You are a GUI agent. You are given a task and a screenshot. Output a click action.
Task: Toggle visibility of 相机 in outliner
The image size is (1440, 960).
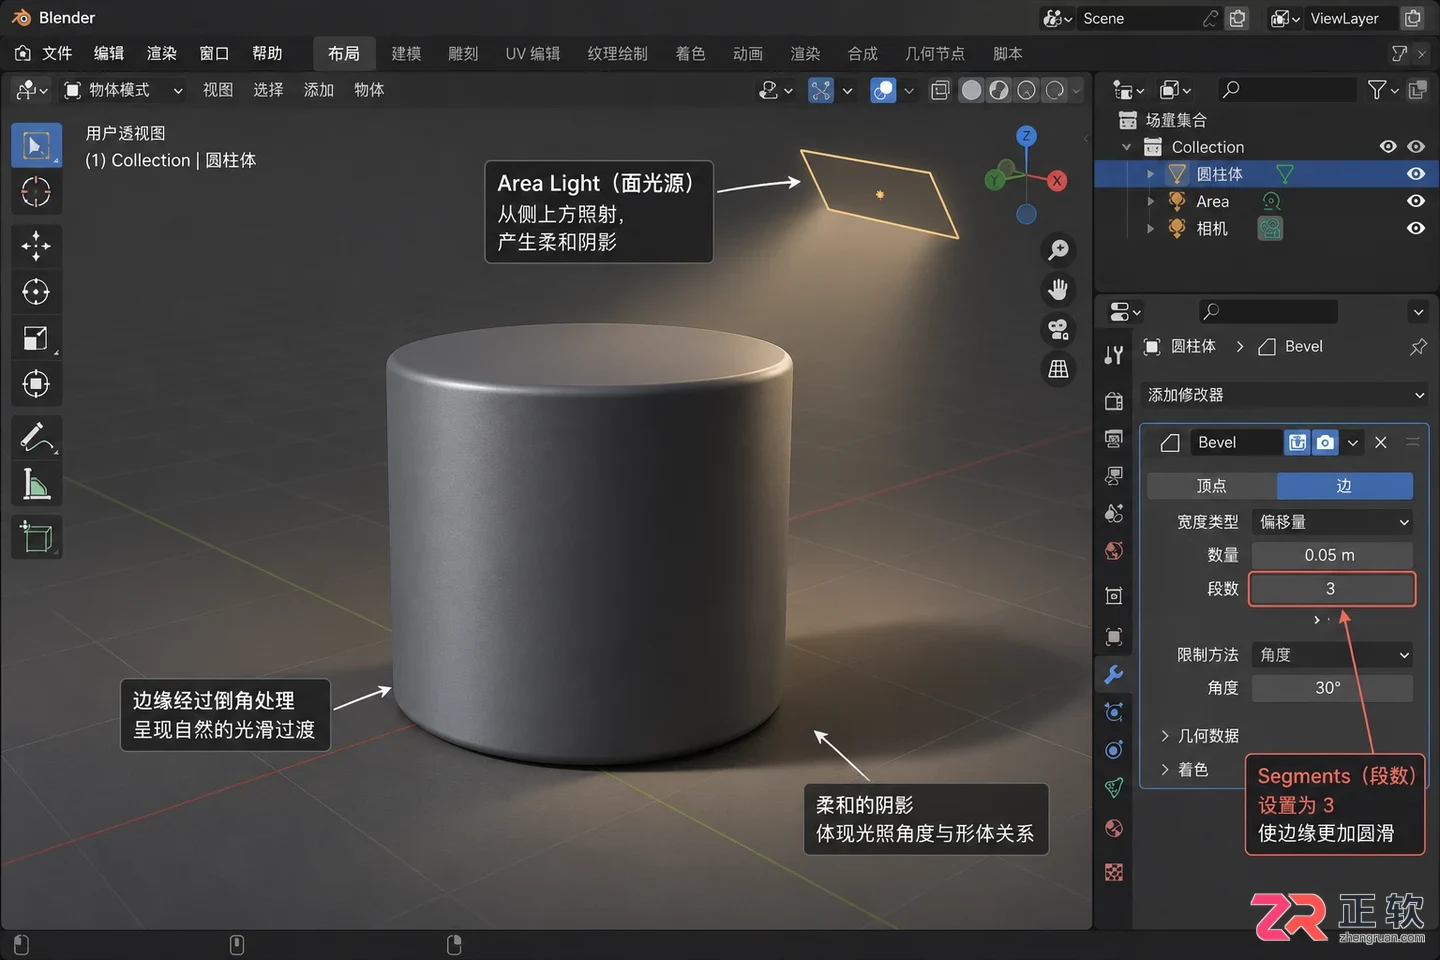point(1416,228)
